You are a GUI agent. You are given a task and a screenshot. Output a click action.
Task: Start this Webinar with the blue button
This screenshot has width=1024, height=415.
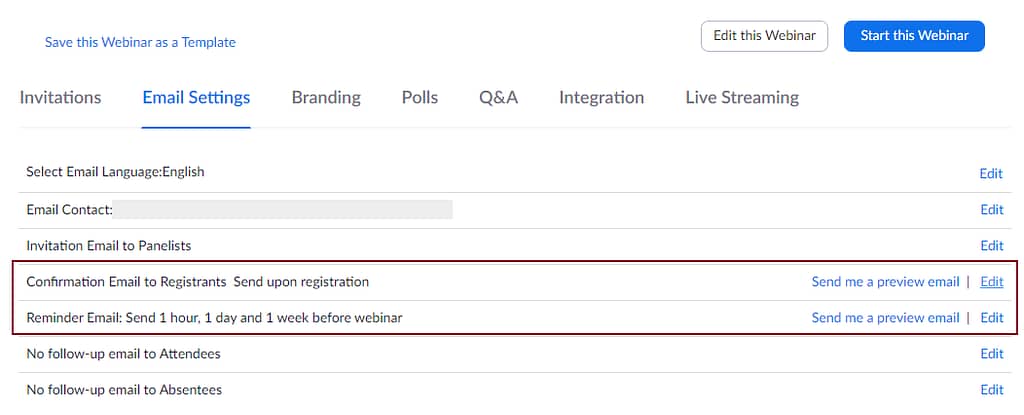pos(914,36)
